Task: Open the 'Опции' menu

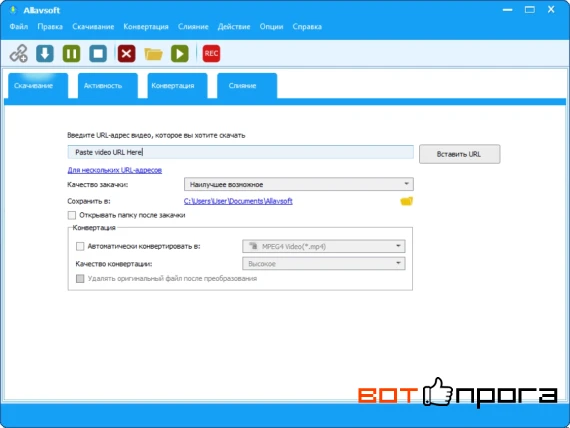Action: (271, 27)
